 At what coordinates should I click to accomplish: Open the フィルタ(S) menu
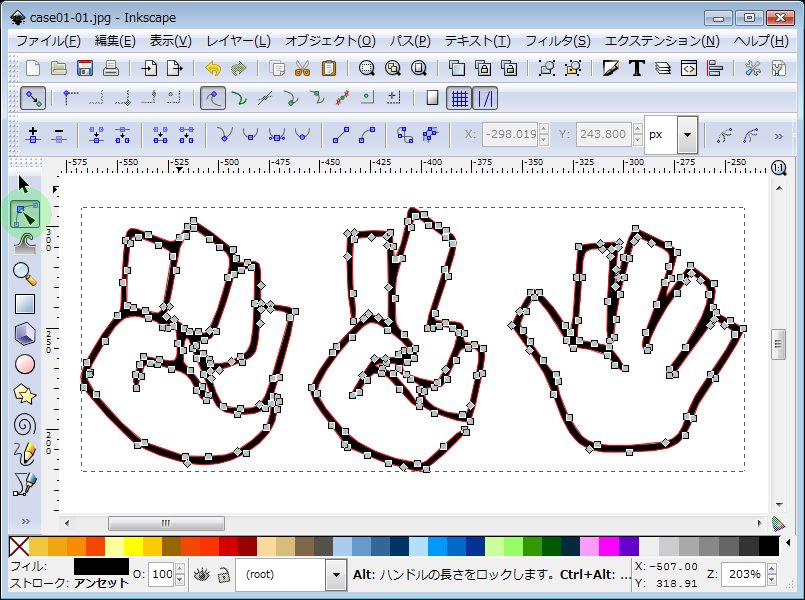[x=557, y=41]
